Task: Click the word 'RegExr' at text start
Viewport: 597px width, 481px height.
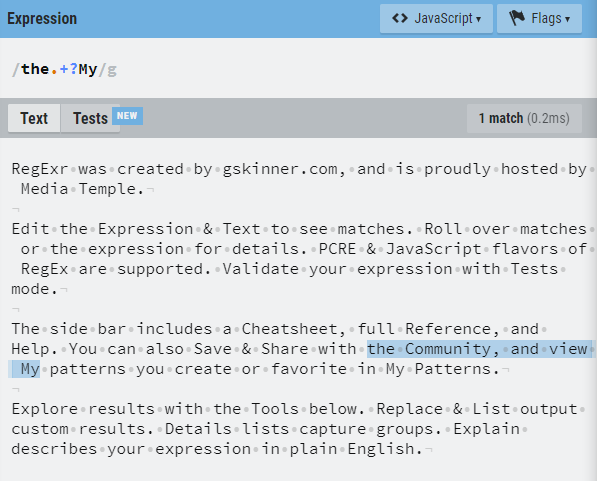Action: click(x=40, y=169)
